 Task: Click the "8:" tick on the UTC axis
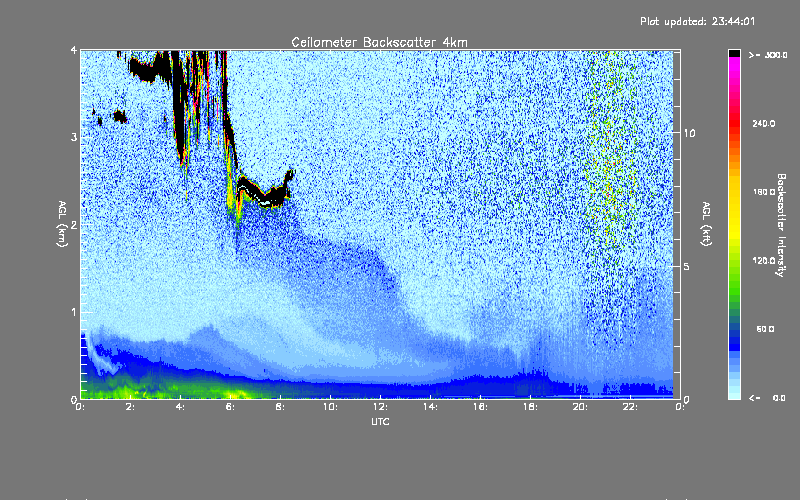[281, 407]
